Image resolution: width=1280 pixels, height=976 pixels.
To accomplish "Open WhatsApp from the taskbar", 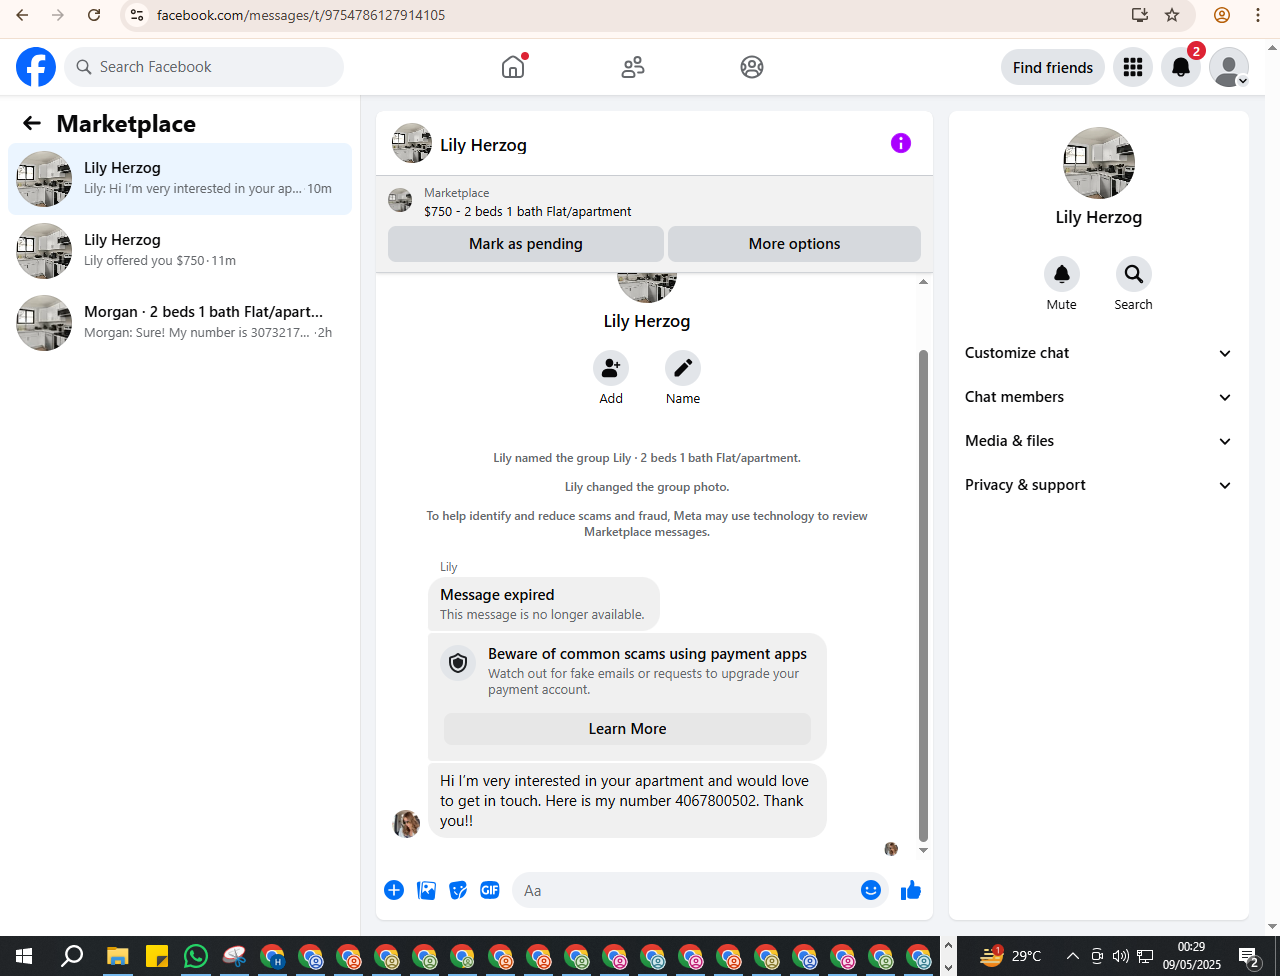I will (x=195, y=956).
